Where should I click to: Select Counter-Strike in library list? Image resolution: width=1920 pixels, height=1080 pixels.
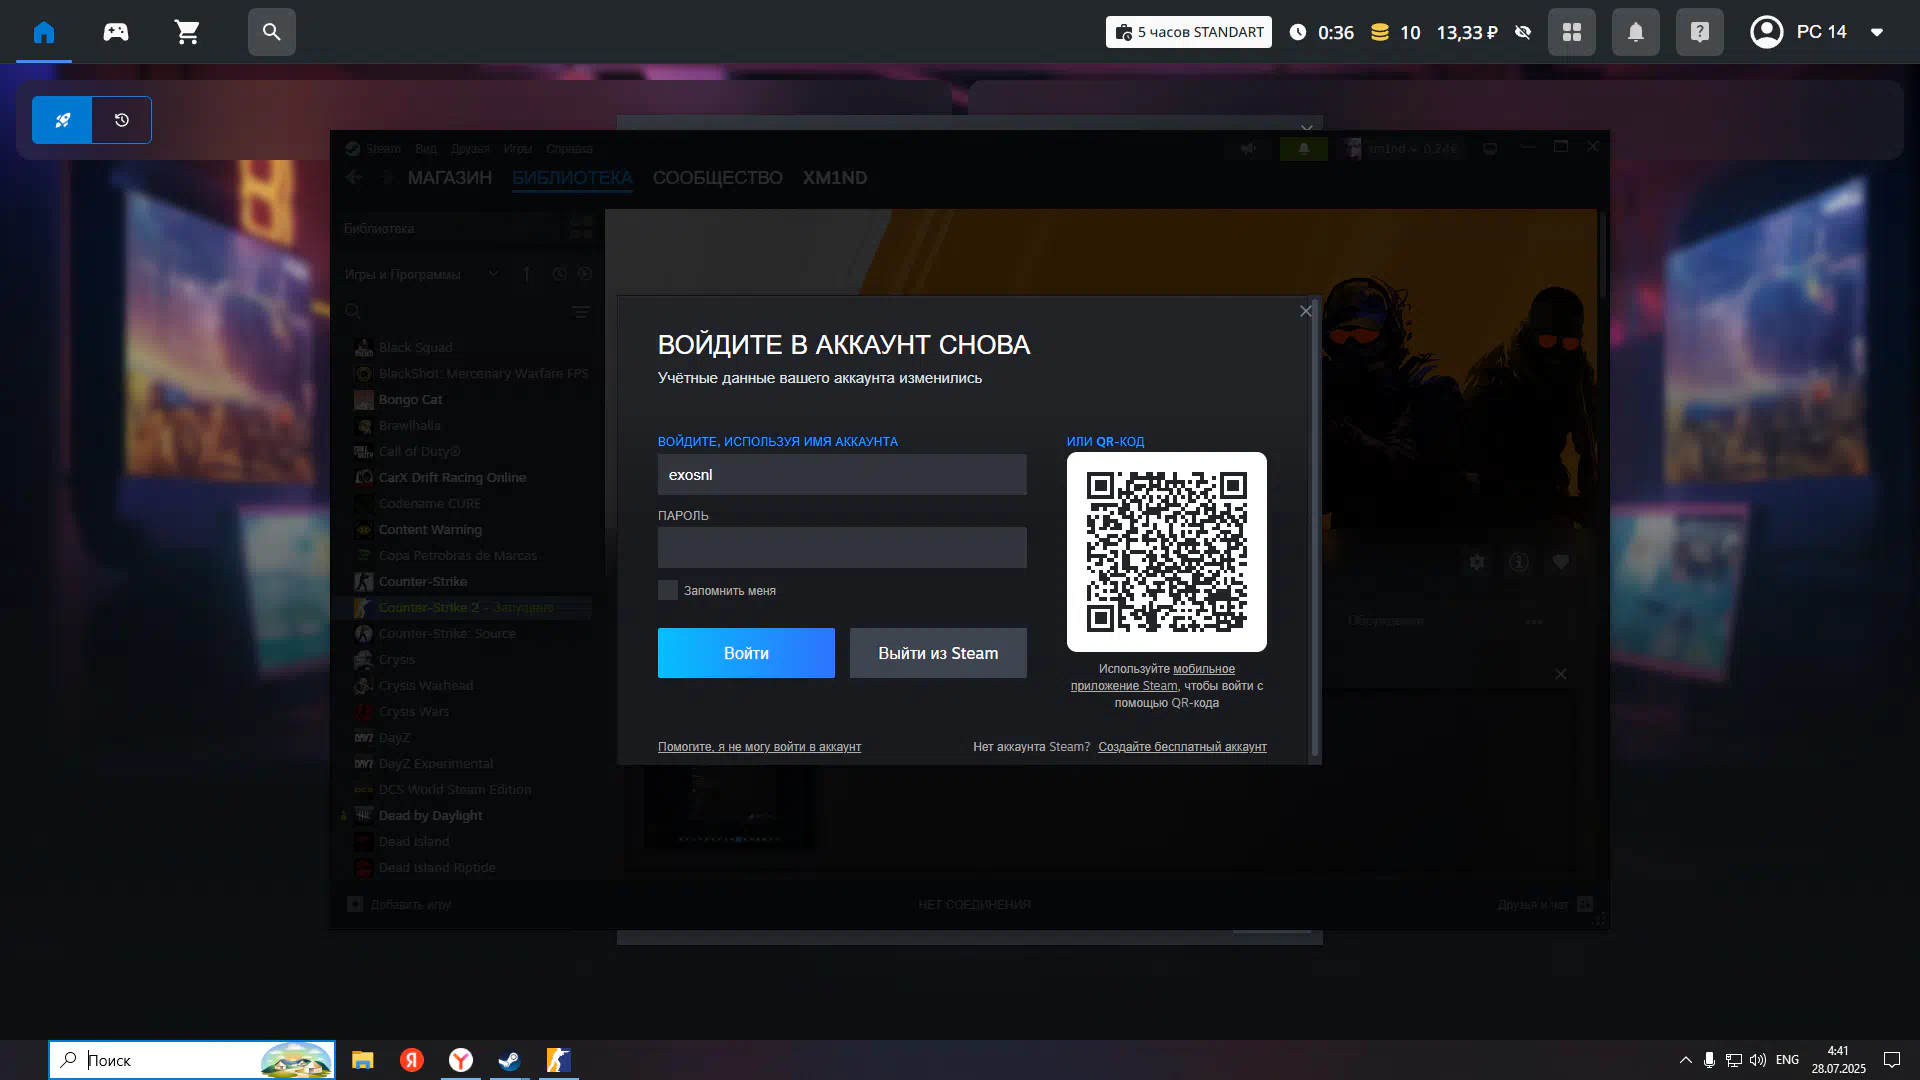coord(423,582)
